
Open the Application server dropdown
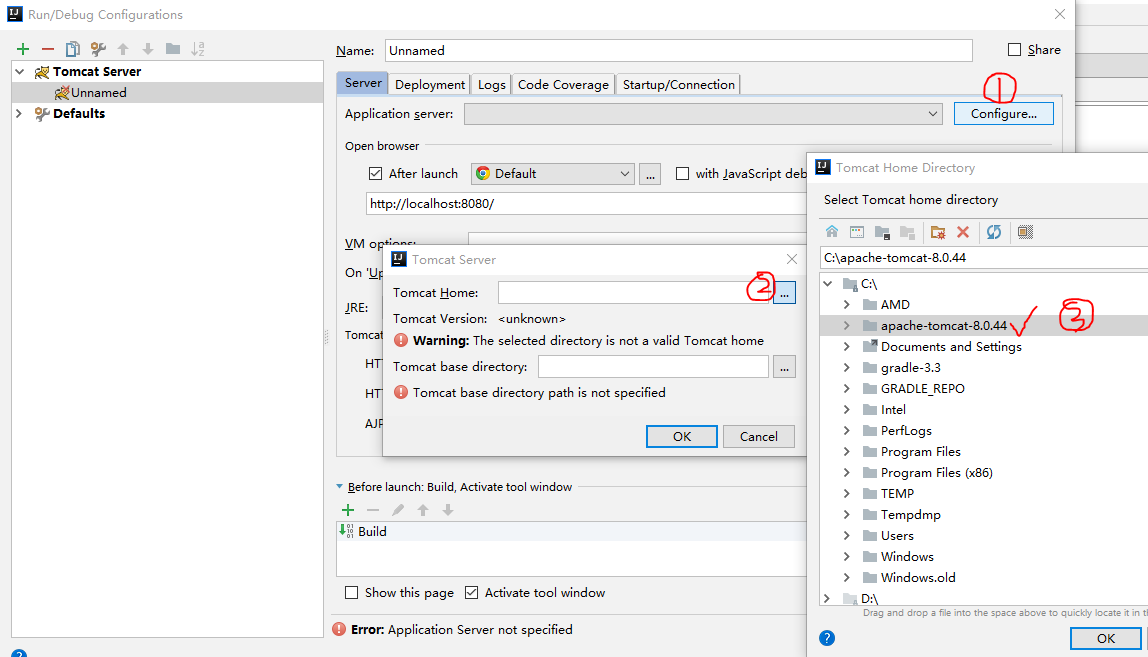[703, 114]
